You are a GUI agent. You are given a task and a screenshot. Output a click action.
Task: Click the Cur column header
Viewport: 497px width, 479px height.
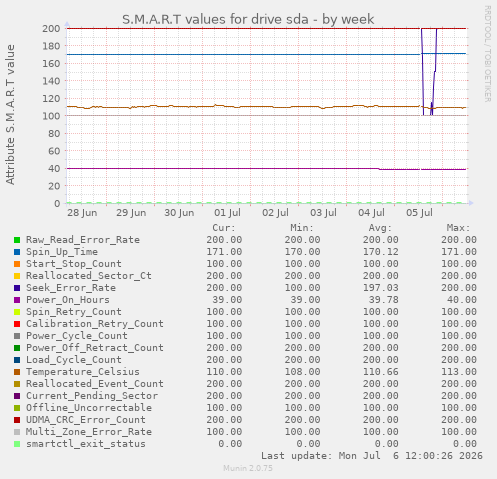(x=224, y=228)
